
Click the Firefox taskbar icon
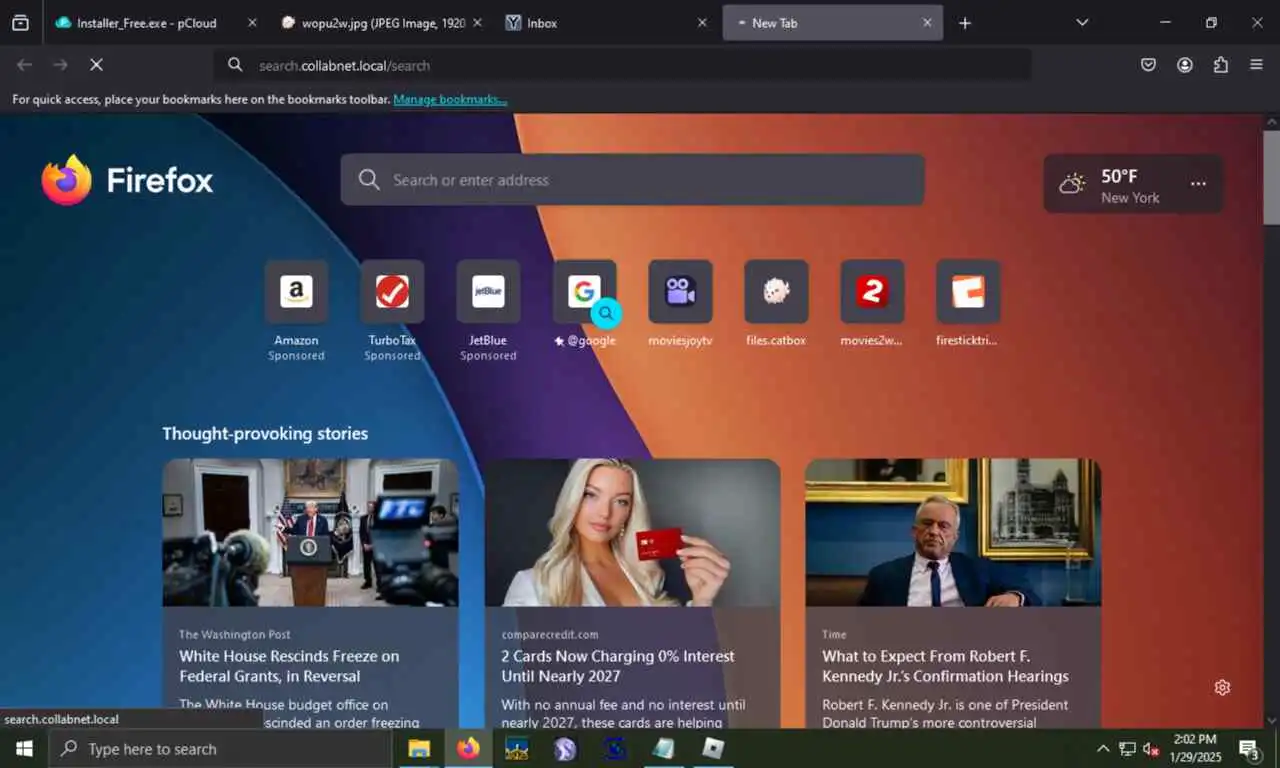click(468, 749)
